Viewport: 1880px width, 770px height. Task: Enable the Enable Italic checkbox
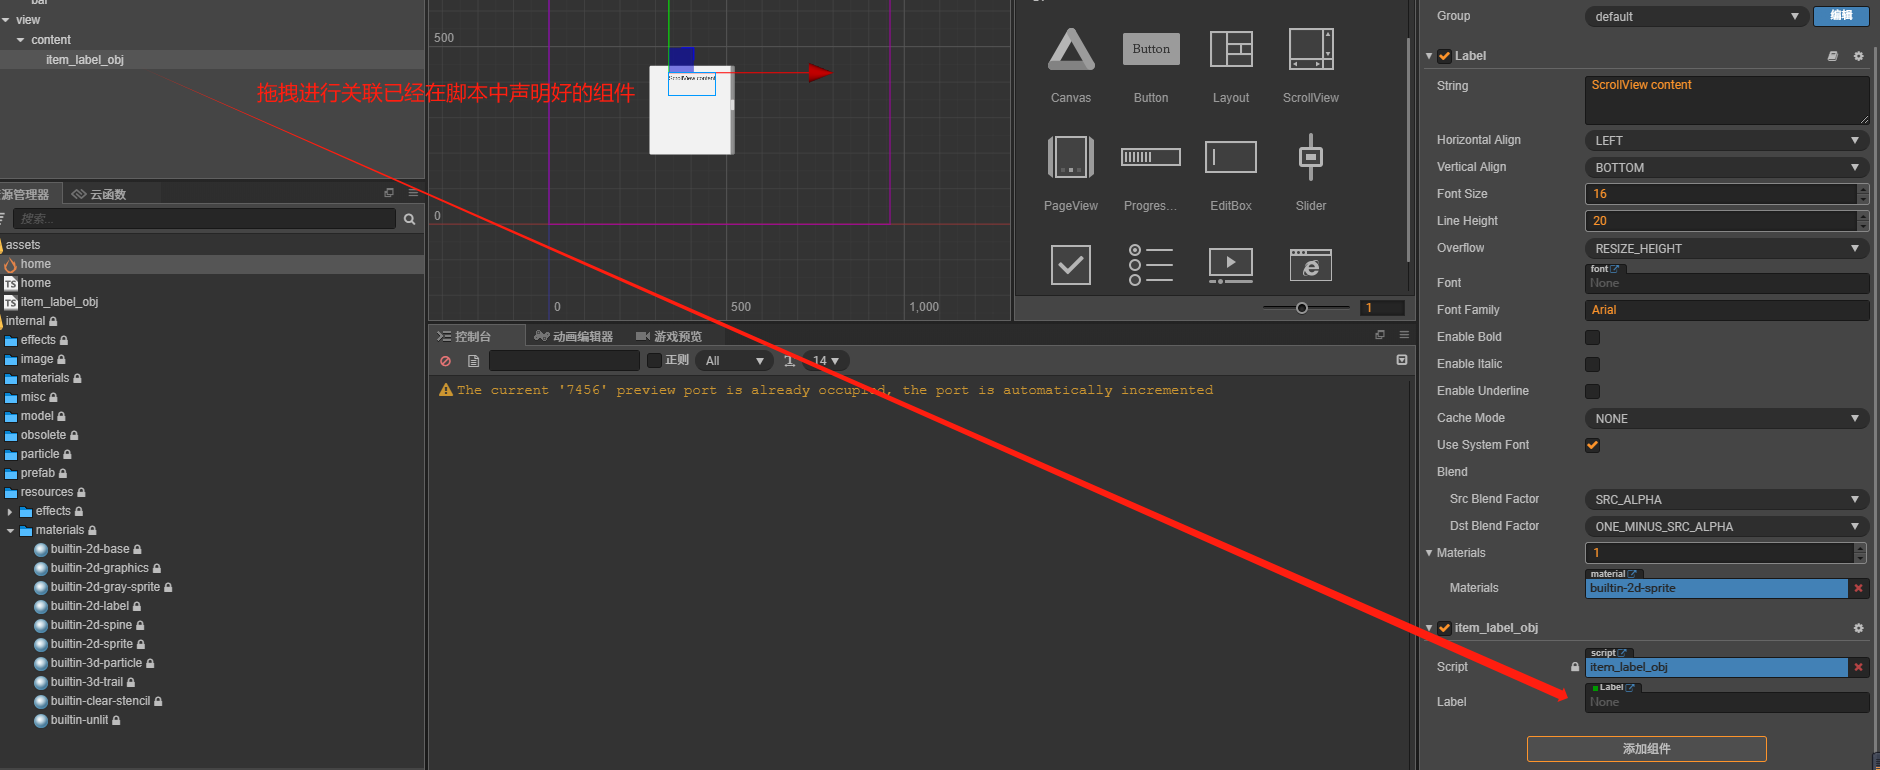[1592, 364]
